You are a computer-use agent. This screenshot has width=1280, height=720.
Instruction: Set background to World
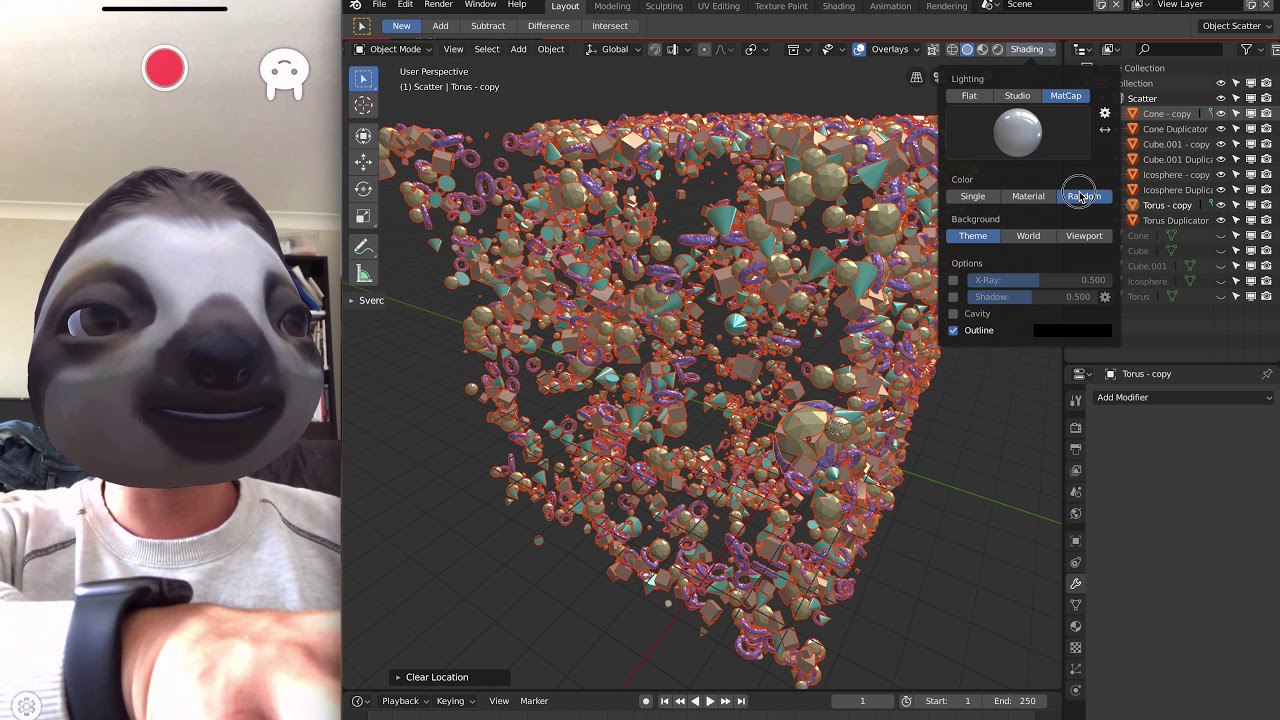coord(1028,236)
